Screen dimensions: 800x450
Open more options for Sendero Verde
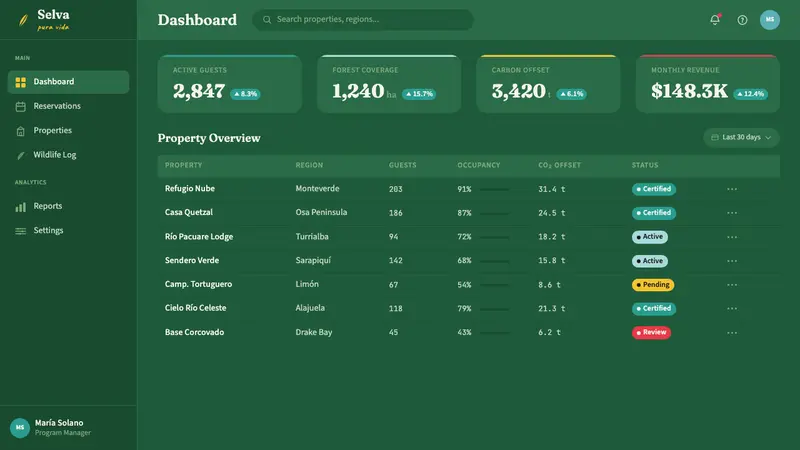(x=732, y=261)
